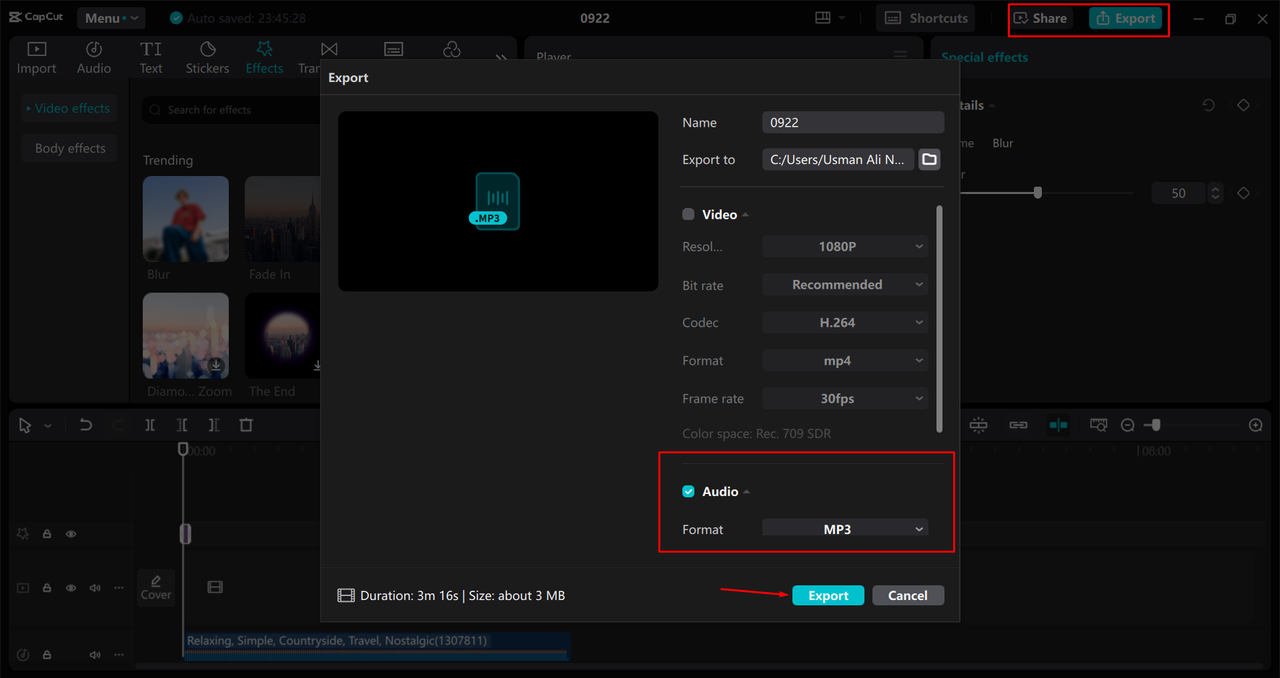This screenshot has width=1280, height=678.
Task: Open the Frame rate 30fps dropdown
Action: coord(845,398)
